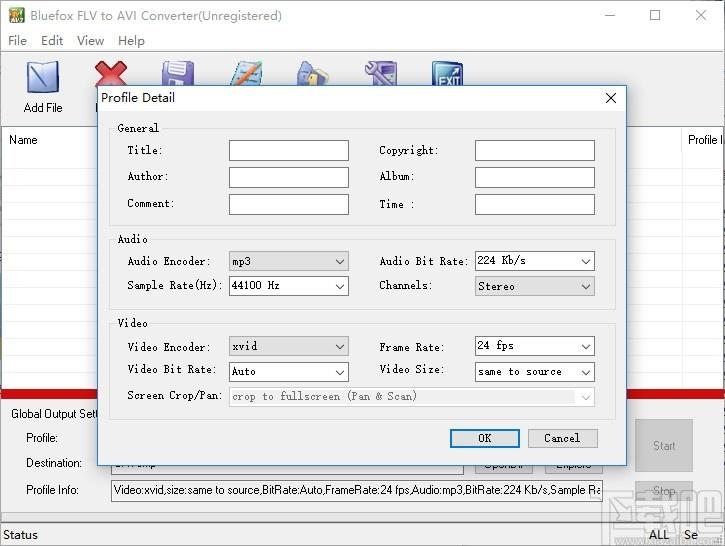Open the Audio Encoder dropdown
This screenshot has height=546, width=725.
289,261
